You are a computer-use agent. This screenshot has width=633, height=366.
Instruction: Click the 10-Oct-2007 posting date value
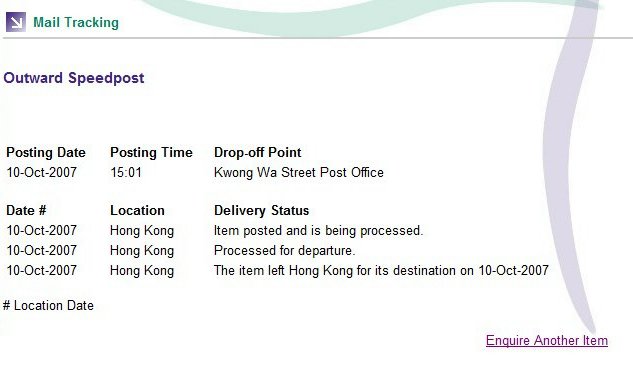pos(42,173)
